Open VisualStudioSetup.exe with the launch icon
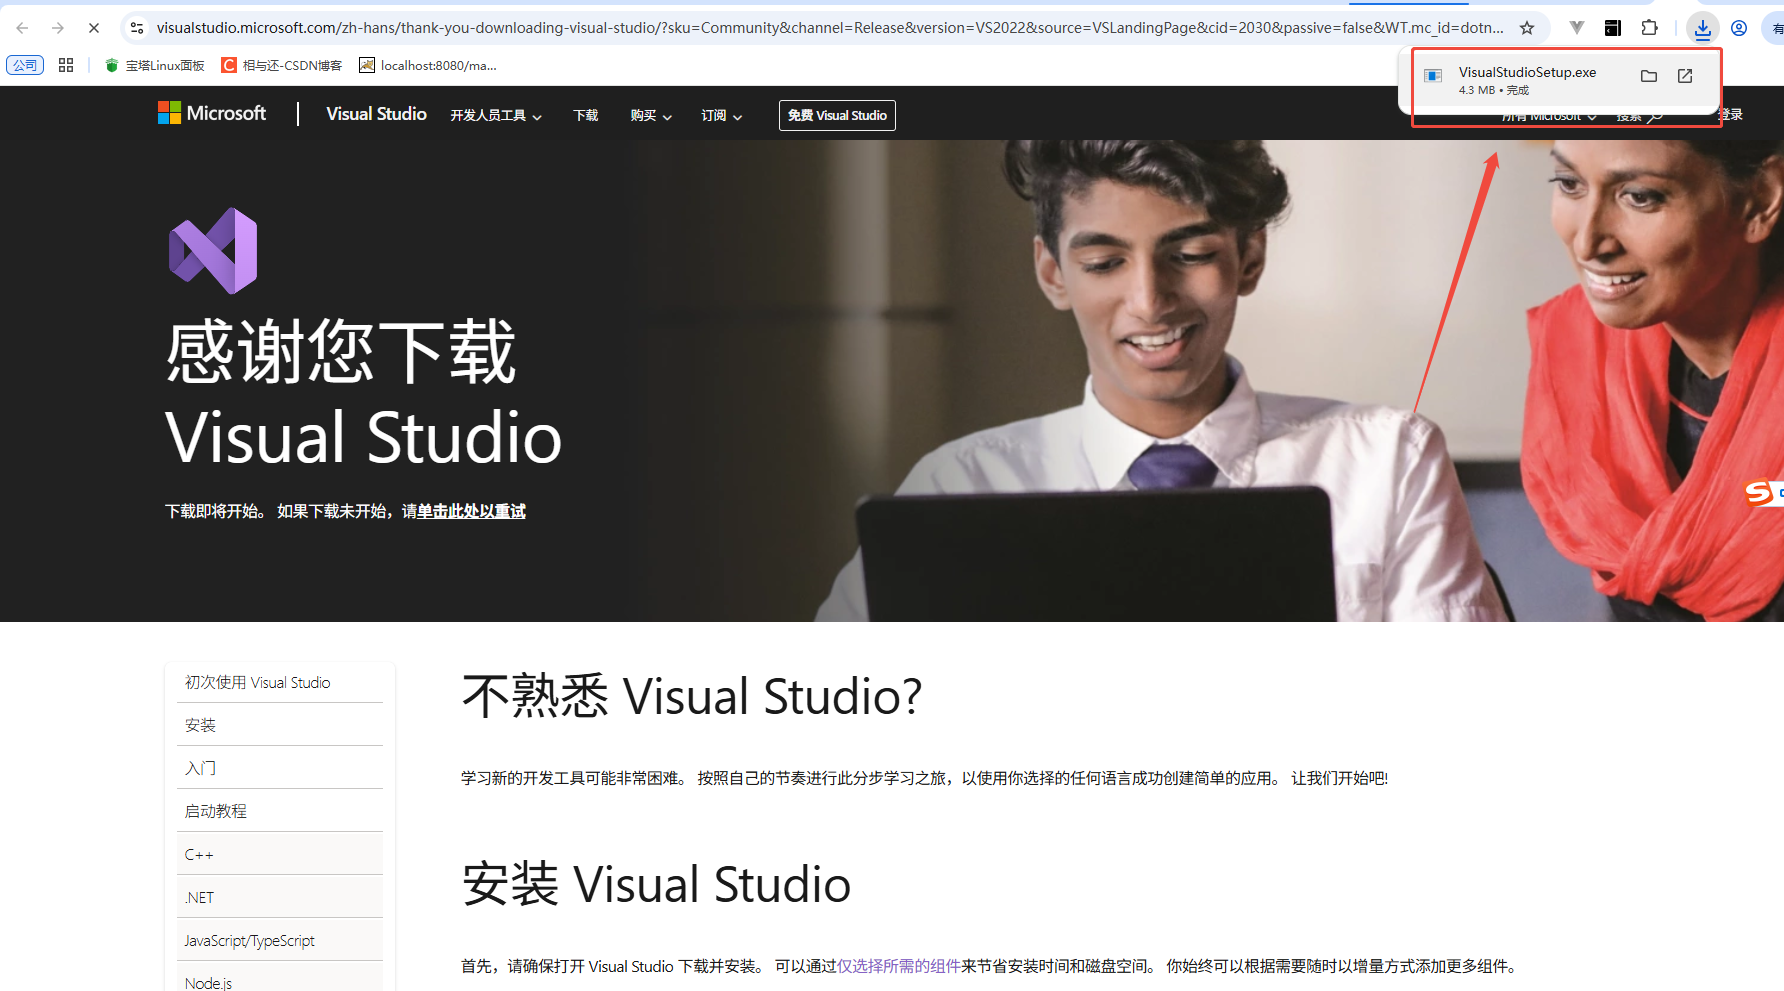 pyautogui.click(x=1685, y=76)
